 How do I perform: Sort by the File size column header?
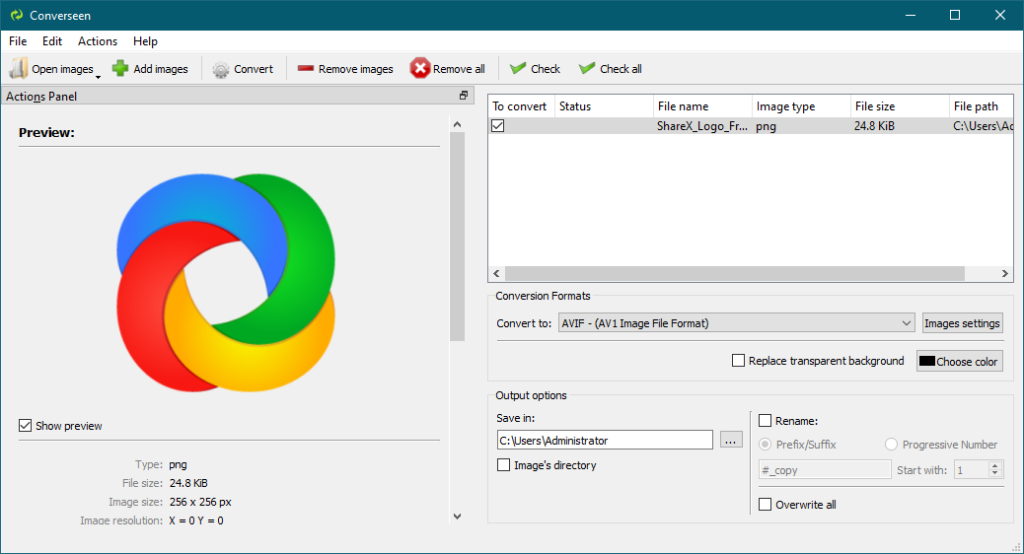(899, 106)
